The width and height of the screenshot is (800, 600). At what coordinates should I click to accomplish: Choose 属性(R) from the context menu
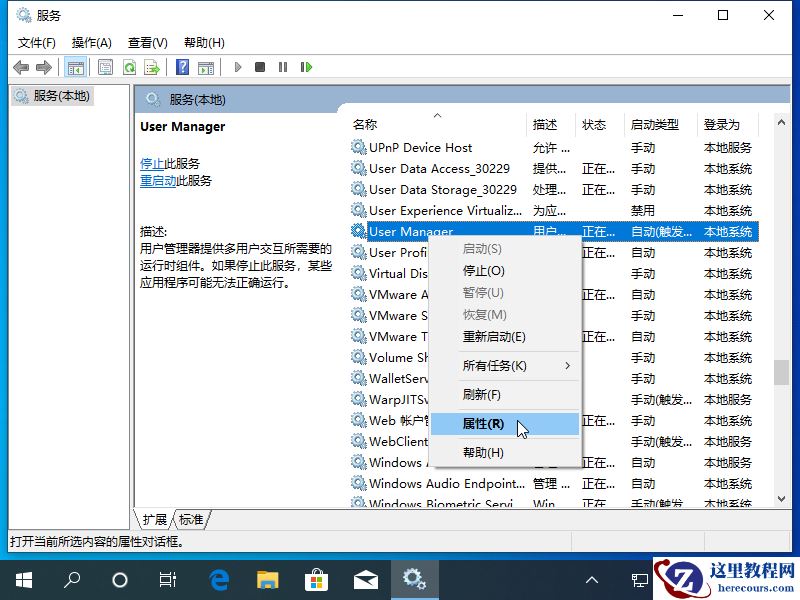tap(483, 423)
